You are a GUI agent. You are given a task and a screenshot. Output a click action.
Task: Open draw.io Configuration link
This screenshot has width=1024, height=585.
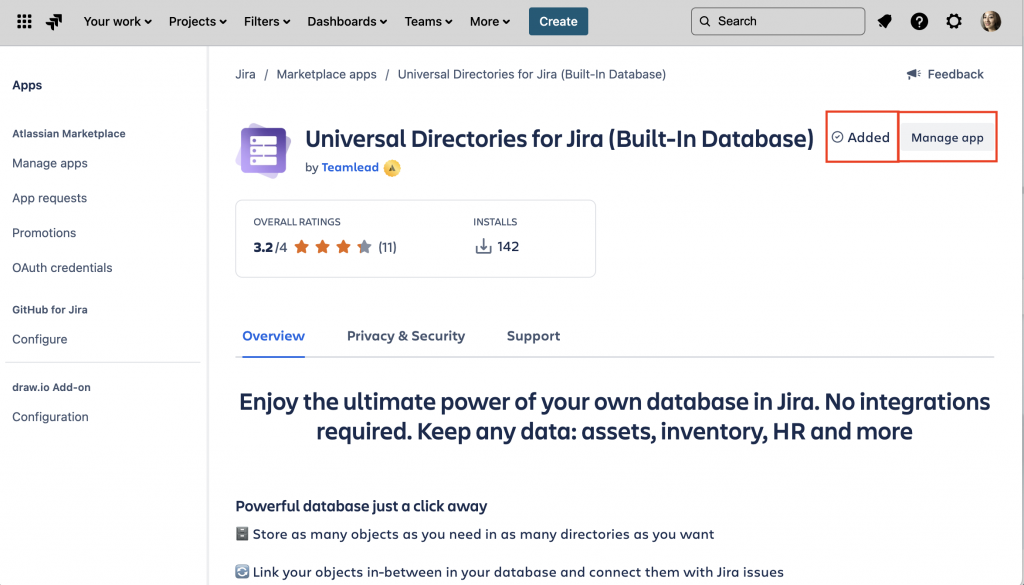(x=50, y=417)
